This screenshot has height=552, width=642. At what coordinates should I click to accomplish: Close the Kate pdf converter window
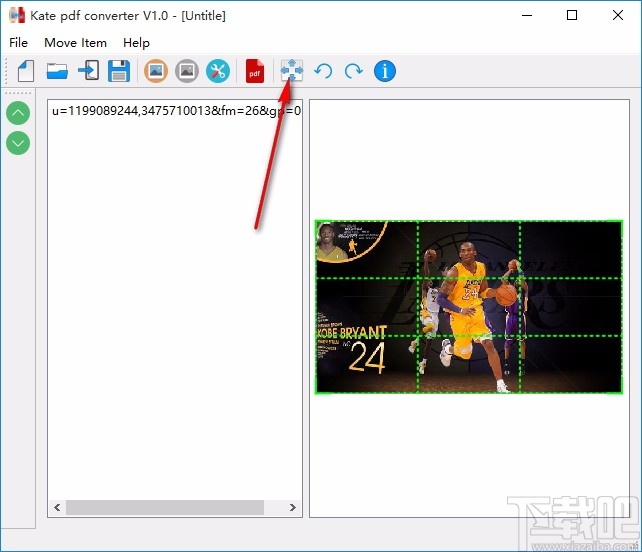click(618, 16)
